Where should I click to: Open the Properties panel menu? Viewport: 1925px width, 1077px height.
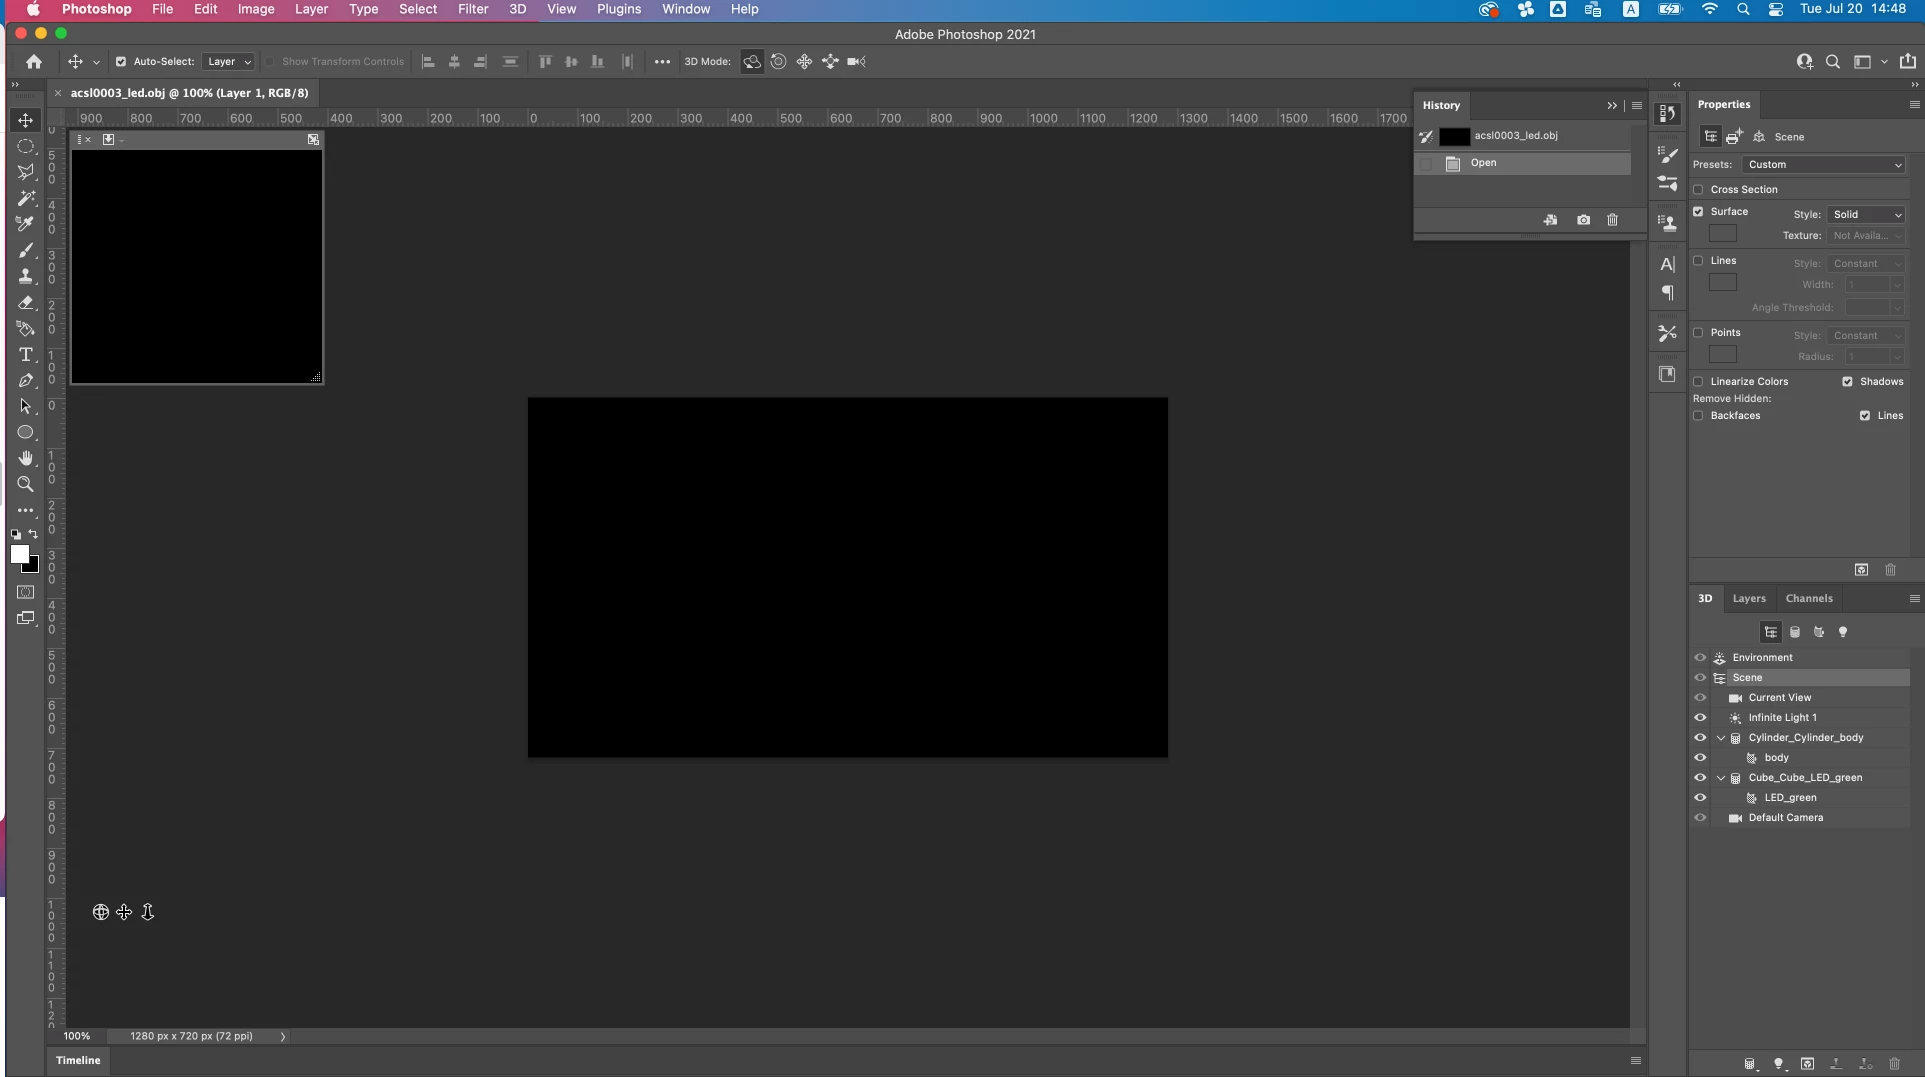tap(1914, 105)
